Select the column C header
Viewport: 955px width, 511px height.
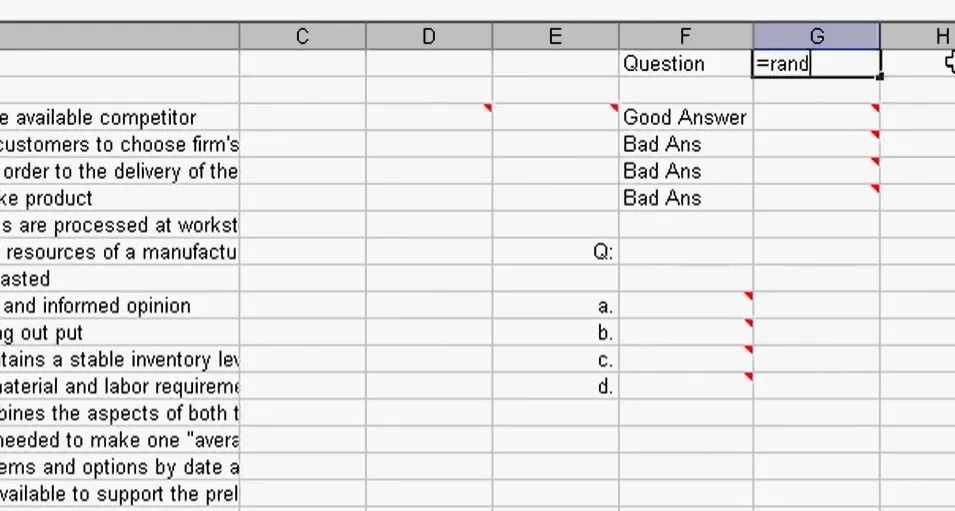click(302, 37)
